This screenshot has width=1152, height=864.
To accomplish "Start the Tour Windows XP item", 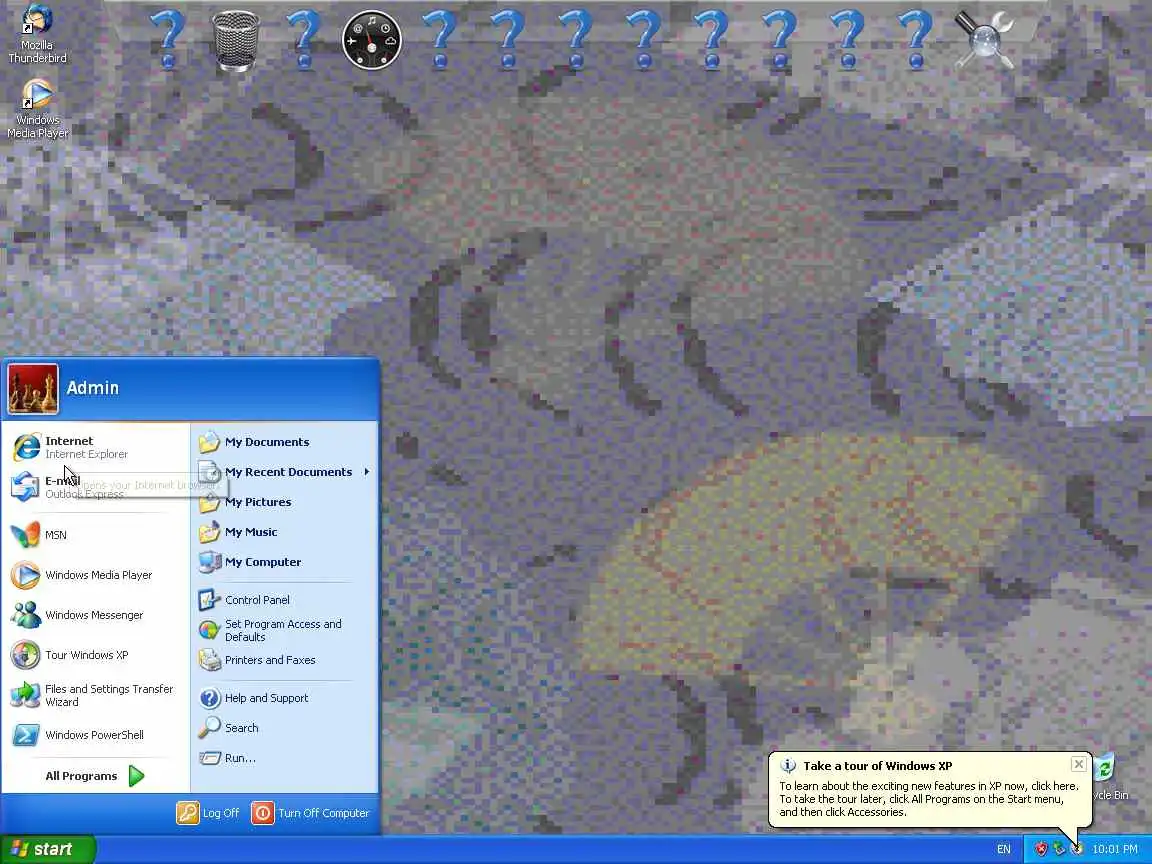I will pos(96,655).
